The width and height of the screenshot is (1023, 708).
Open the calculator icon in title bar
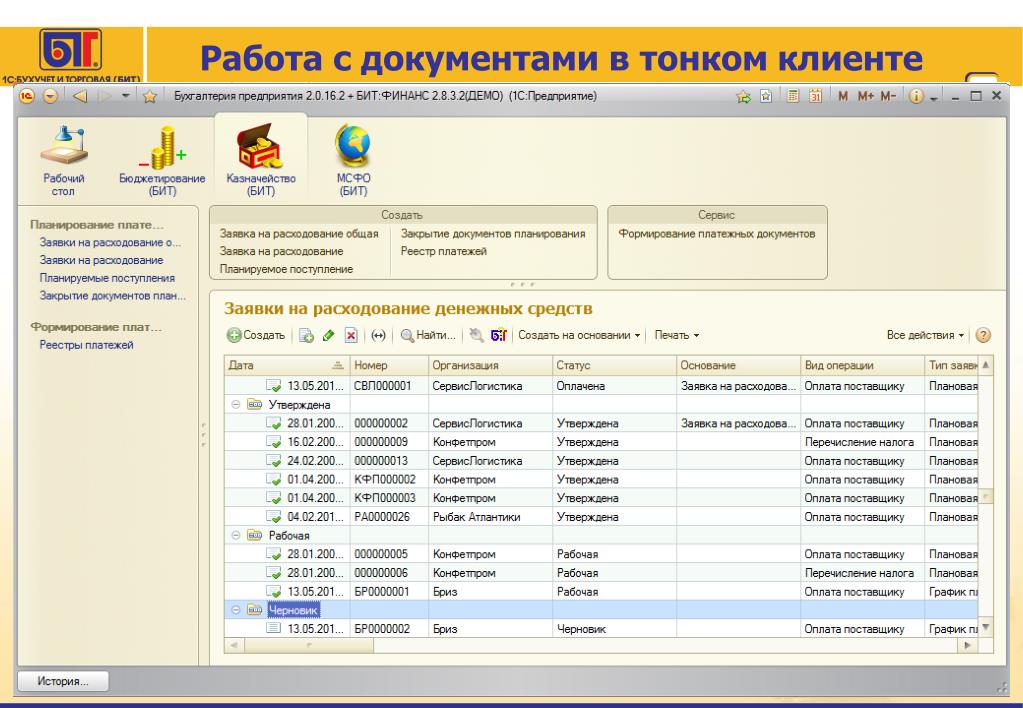(793, 96)
